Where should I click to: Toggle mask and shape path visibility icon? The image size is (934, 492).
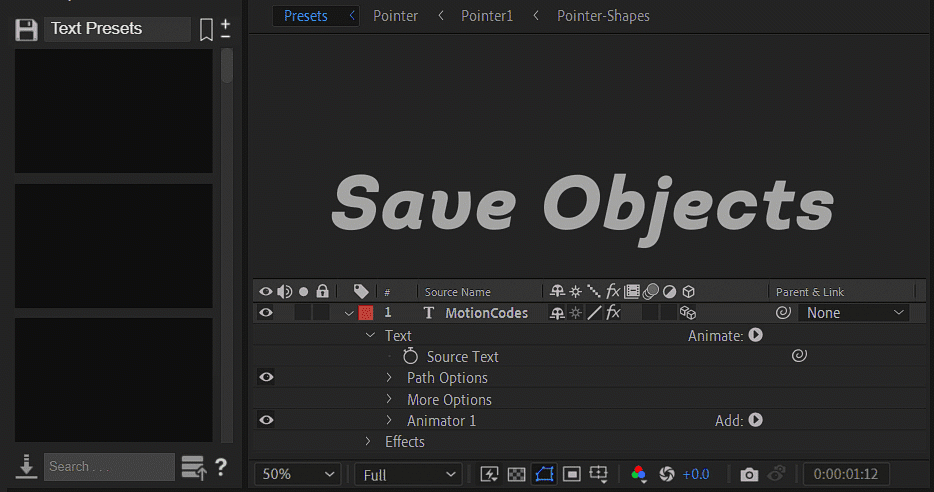pyautogui.click(x=544, y=474)
